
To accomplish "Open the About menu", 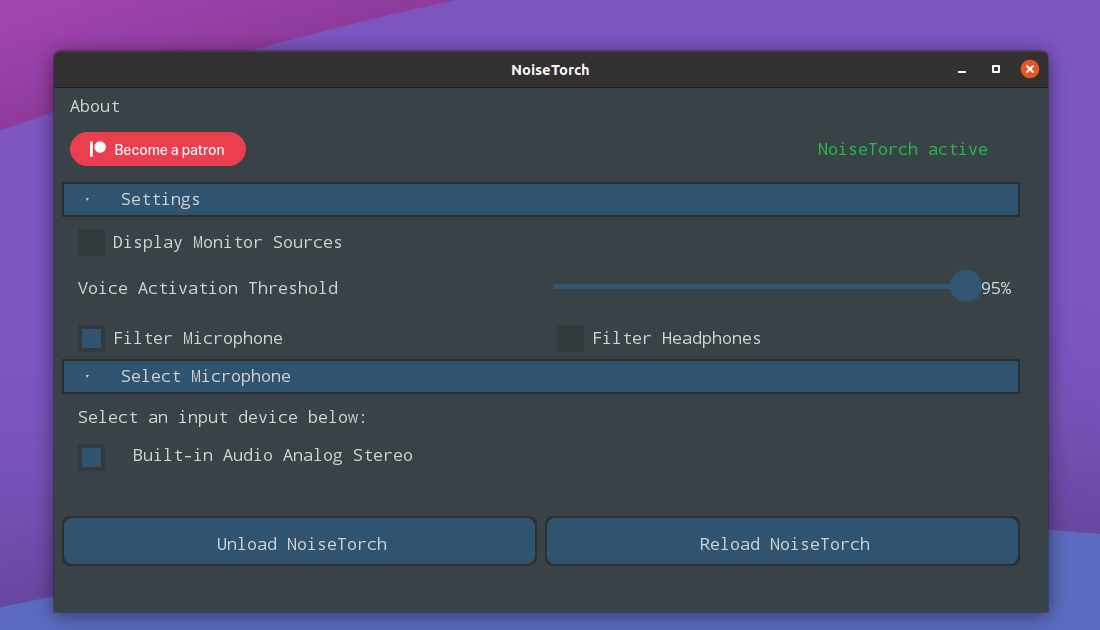I will click(x=95, y=106).
